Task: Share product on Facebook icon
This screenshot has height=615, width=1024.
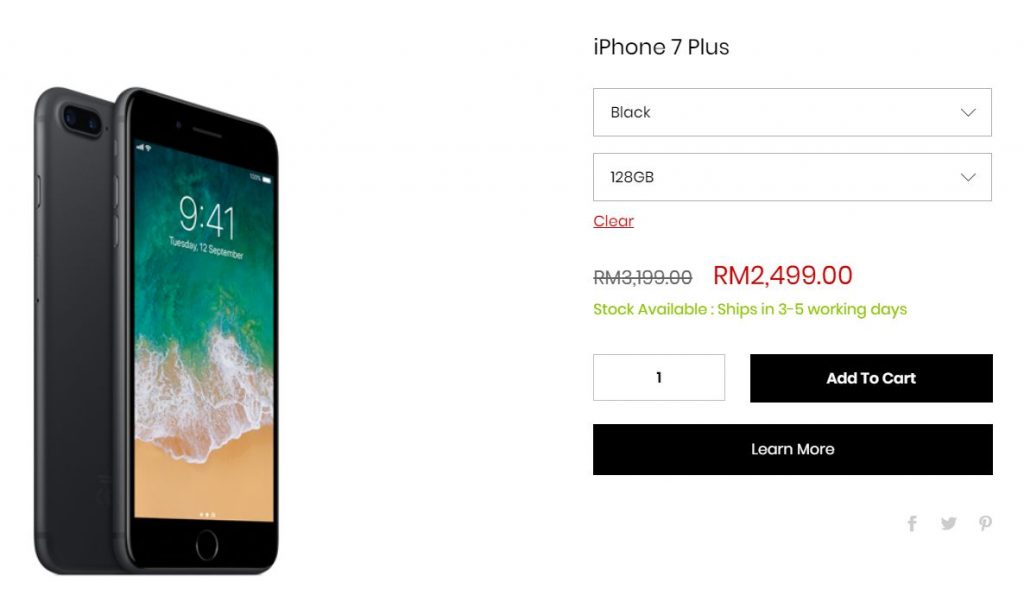Action: 912,523
